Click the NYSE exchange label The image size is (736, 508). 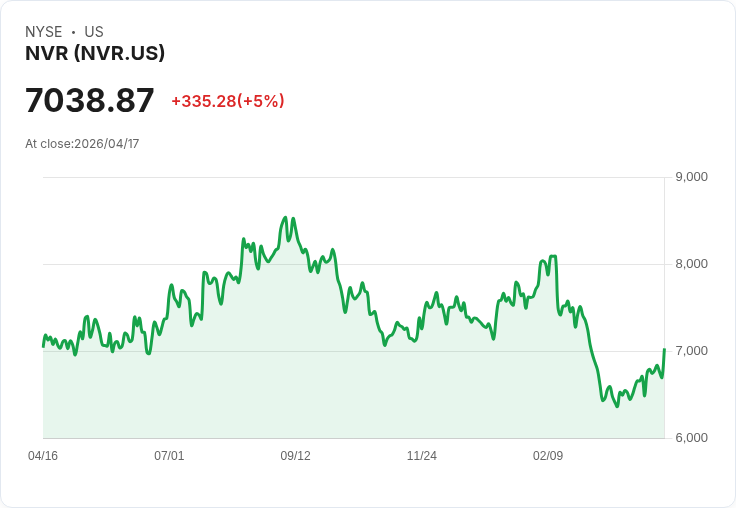coord(44,32)
